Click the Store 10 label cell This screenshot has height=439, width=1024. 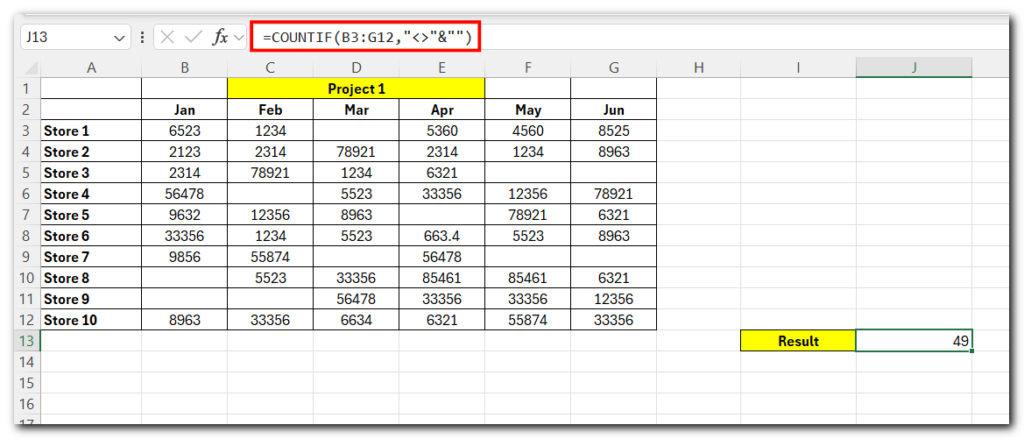coord(91,319)
